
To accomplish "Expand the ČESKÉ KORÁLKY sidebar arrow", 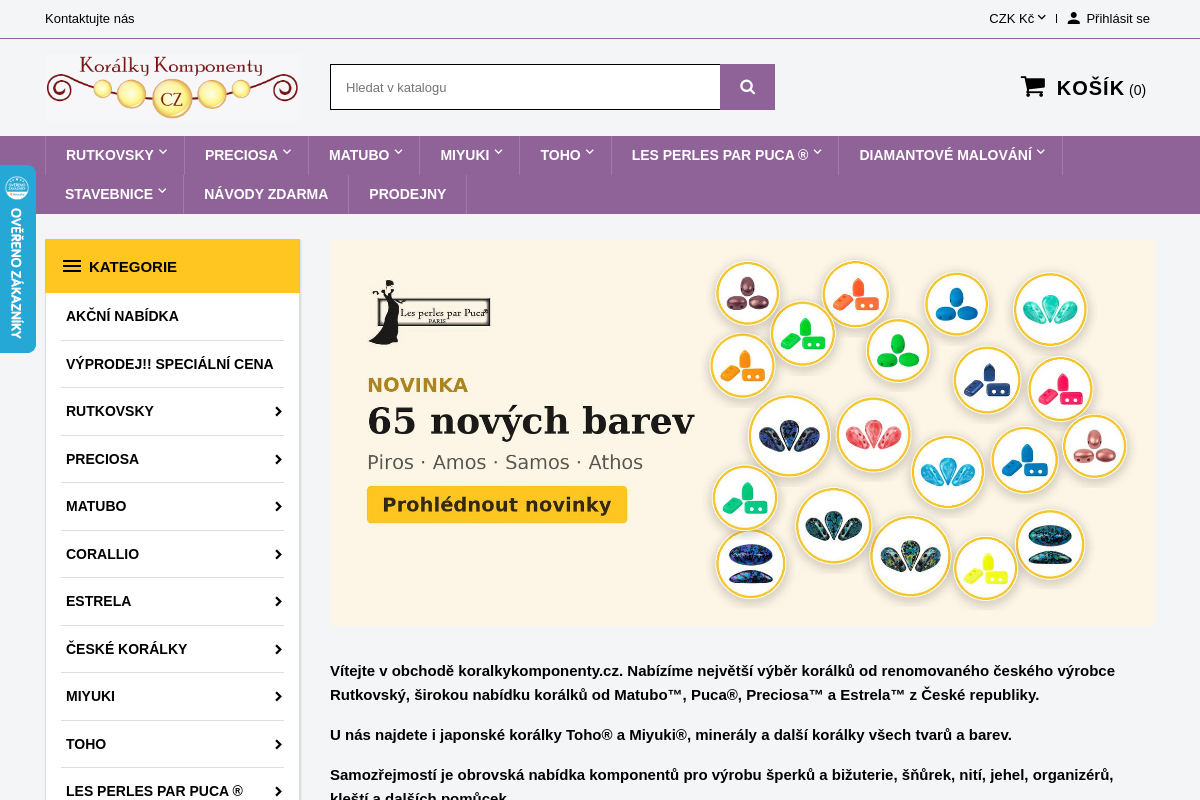I will coord(278,649).
